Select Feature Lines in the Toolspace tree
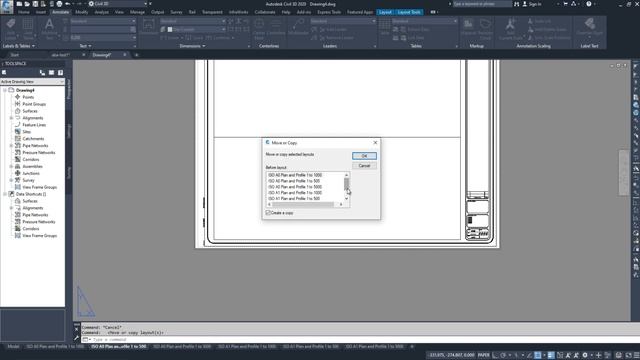Viewport: 640px width, 360px height. pos(34,125)
